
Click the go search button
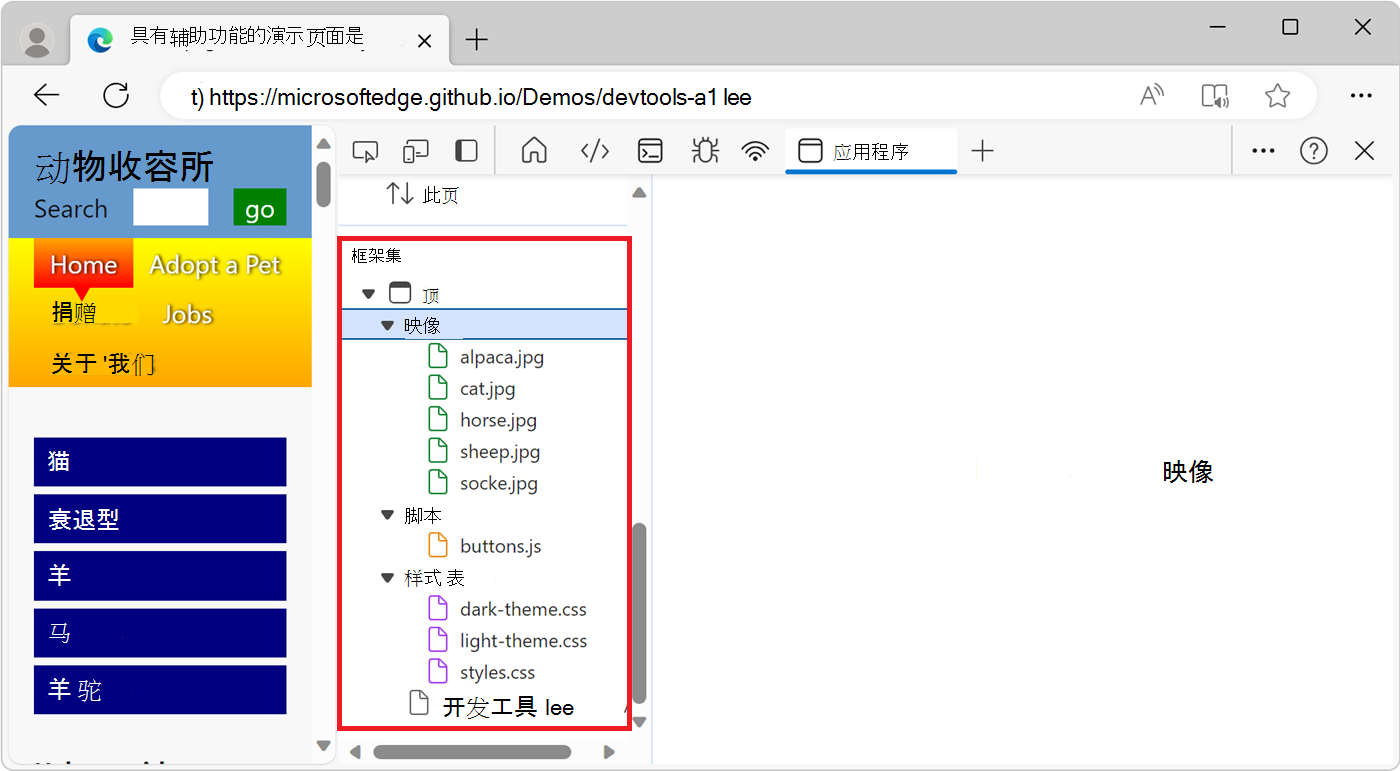coord(260,208)
